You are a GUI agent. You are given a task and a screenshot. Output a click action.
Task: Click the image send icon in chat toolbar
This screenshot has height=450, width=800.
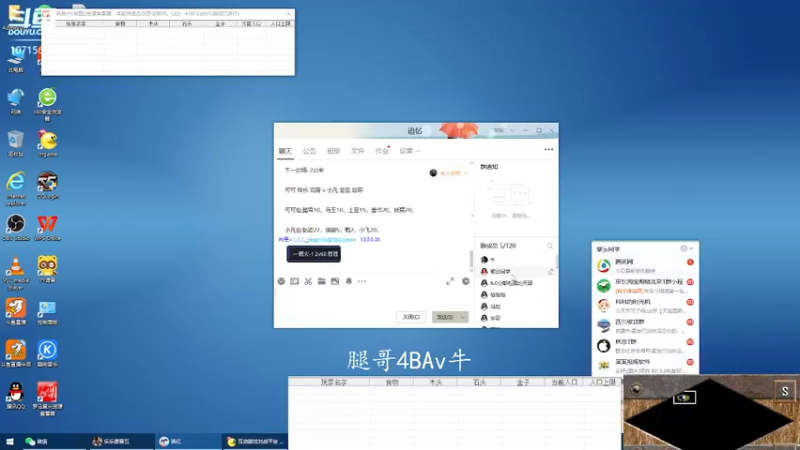335,281
